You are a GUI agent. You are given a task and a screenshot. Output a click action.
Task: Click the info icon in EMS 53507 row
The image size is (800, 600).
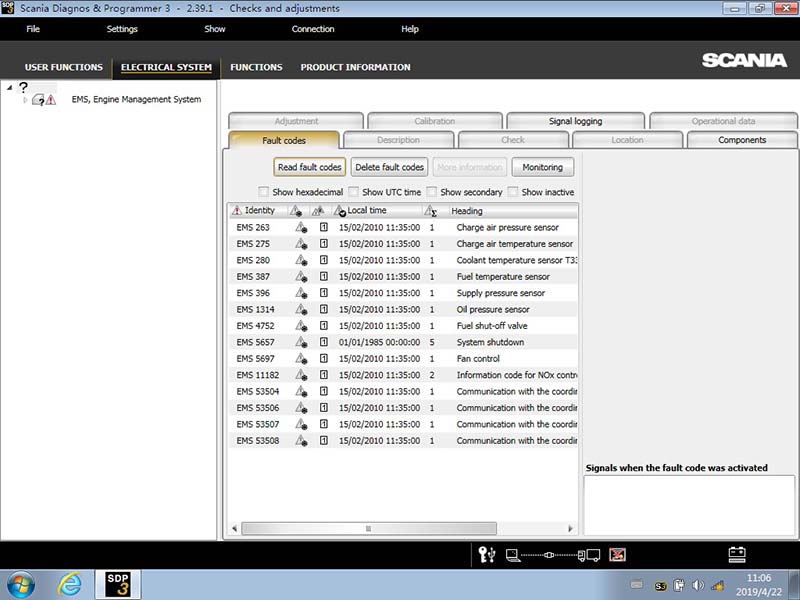[323, 423]
